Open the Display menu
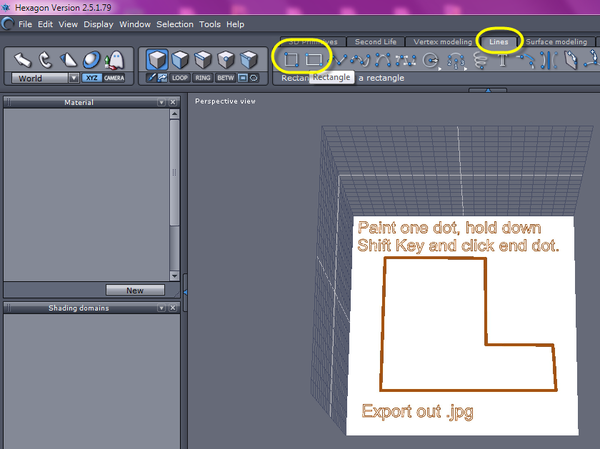600x449 pixels. point(98,24)
